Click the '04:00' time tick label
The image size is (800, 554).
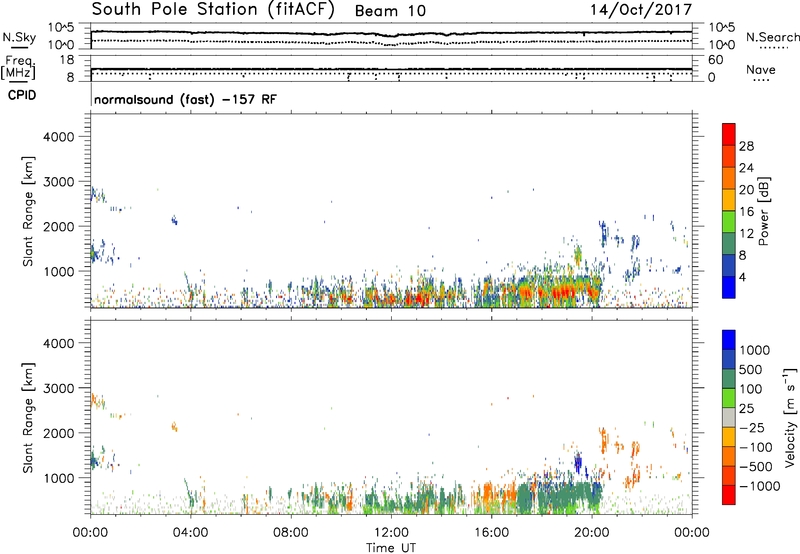(x=190, y=533)
